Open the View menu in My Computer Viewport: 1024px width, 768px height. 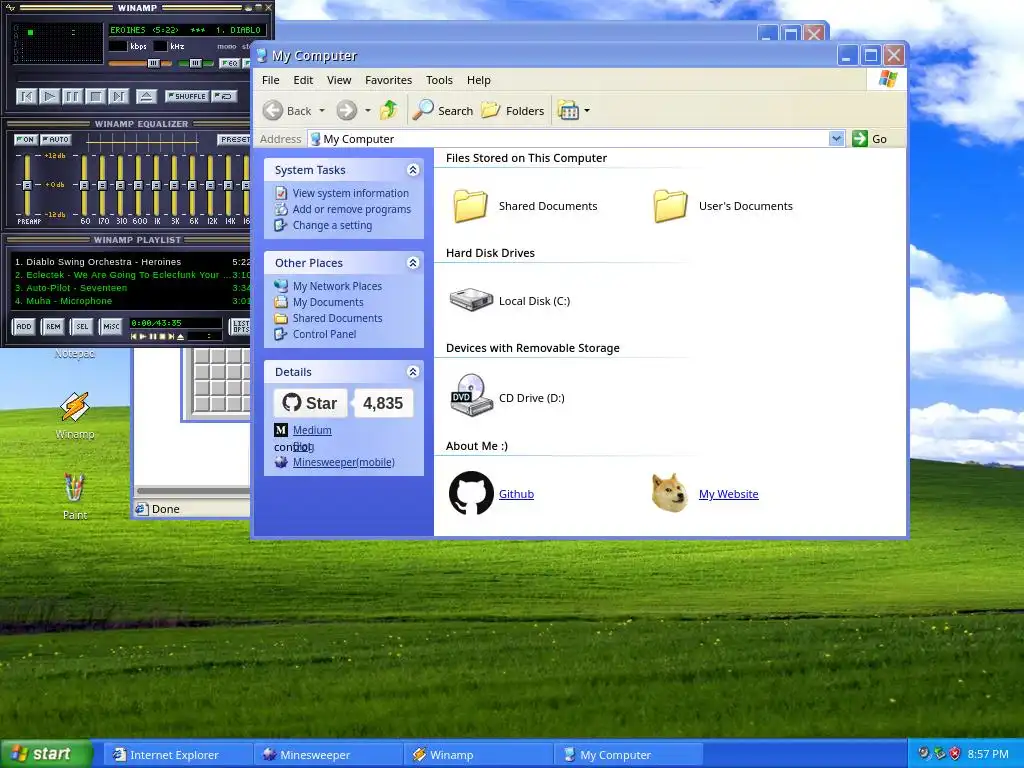(339, 80)
